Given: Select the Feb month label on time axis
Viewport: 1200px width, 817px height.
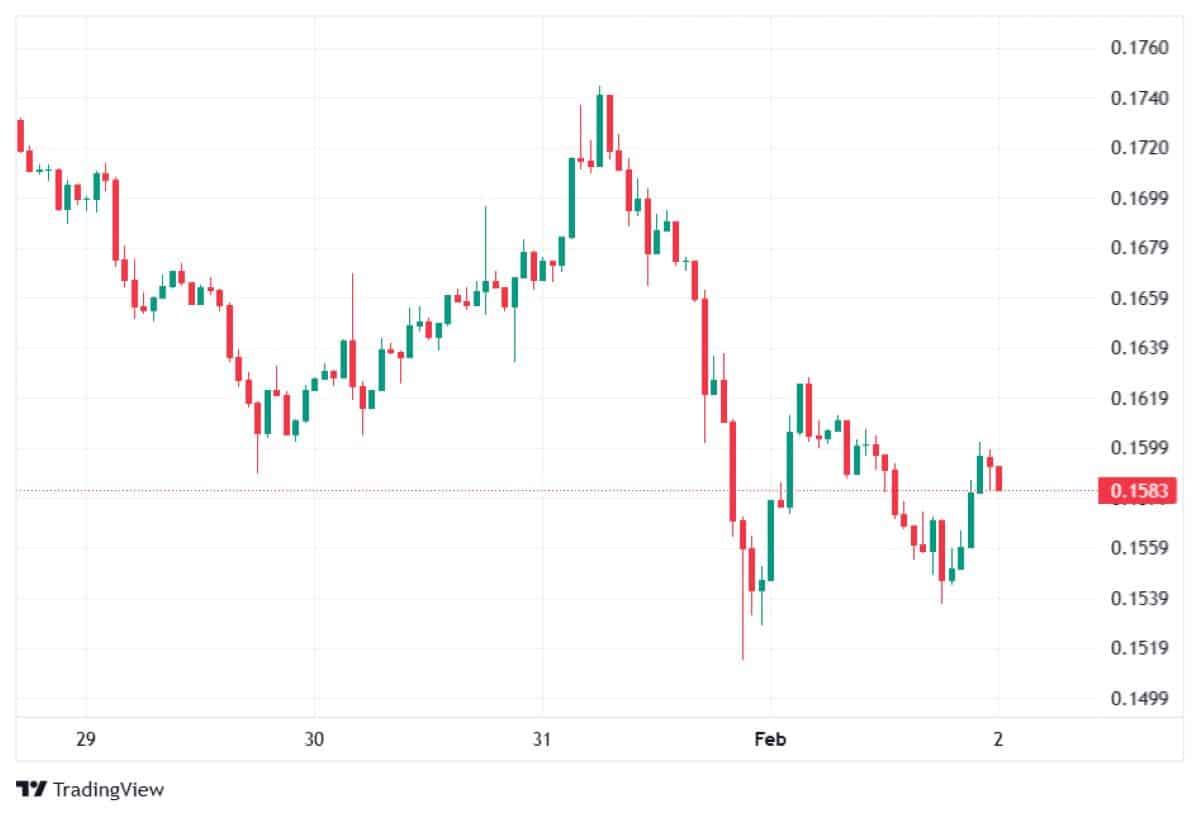Looking at the screenshot, I should point(769,740).
